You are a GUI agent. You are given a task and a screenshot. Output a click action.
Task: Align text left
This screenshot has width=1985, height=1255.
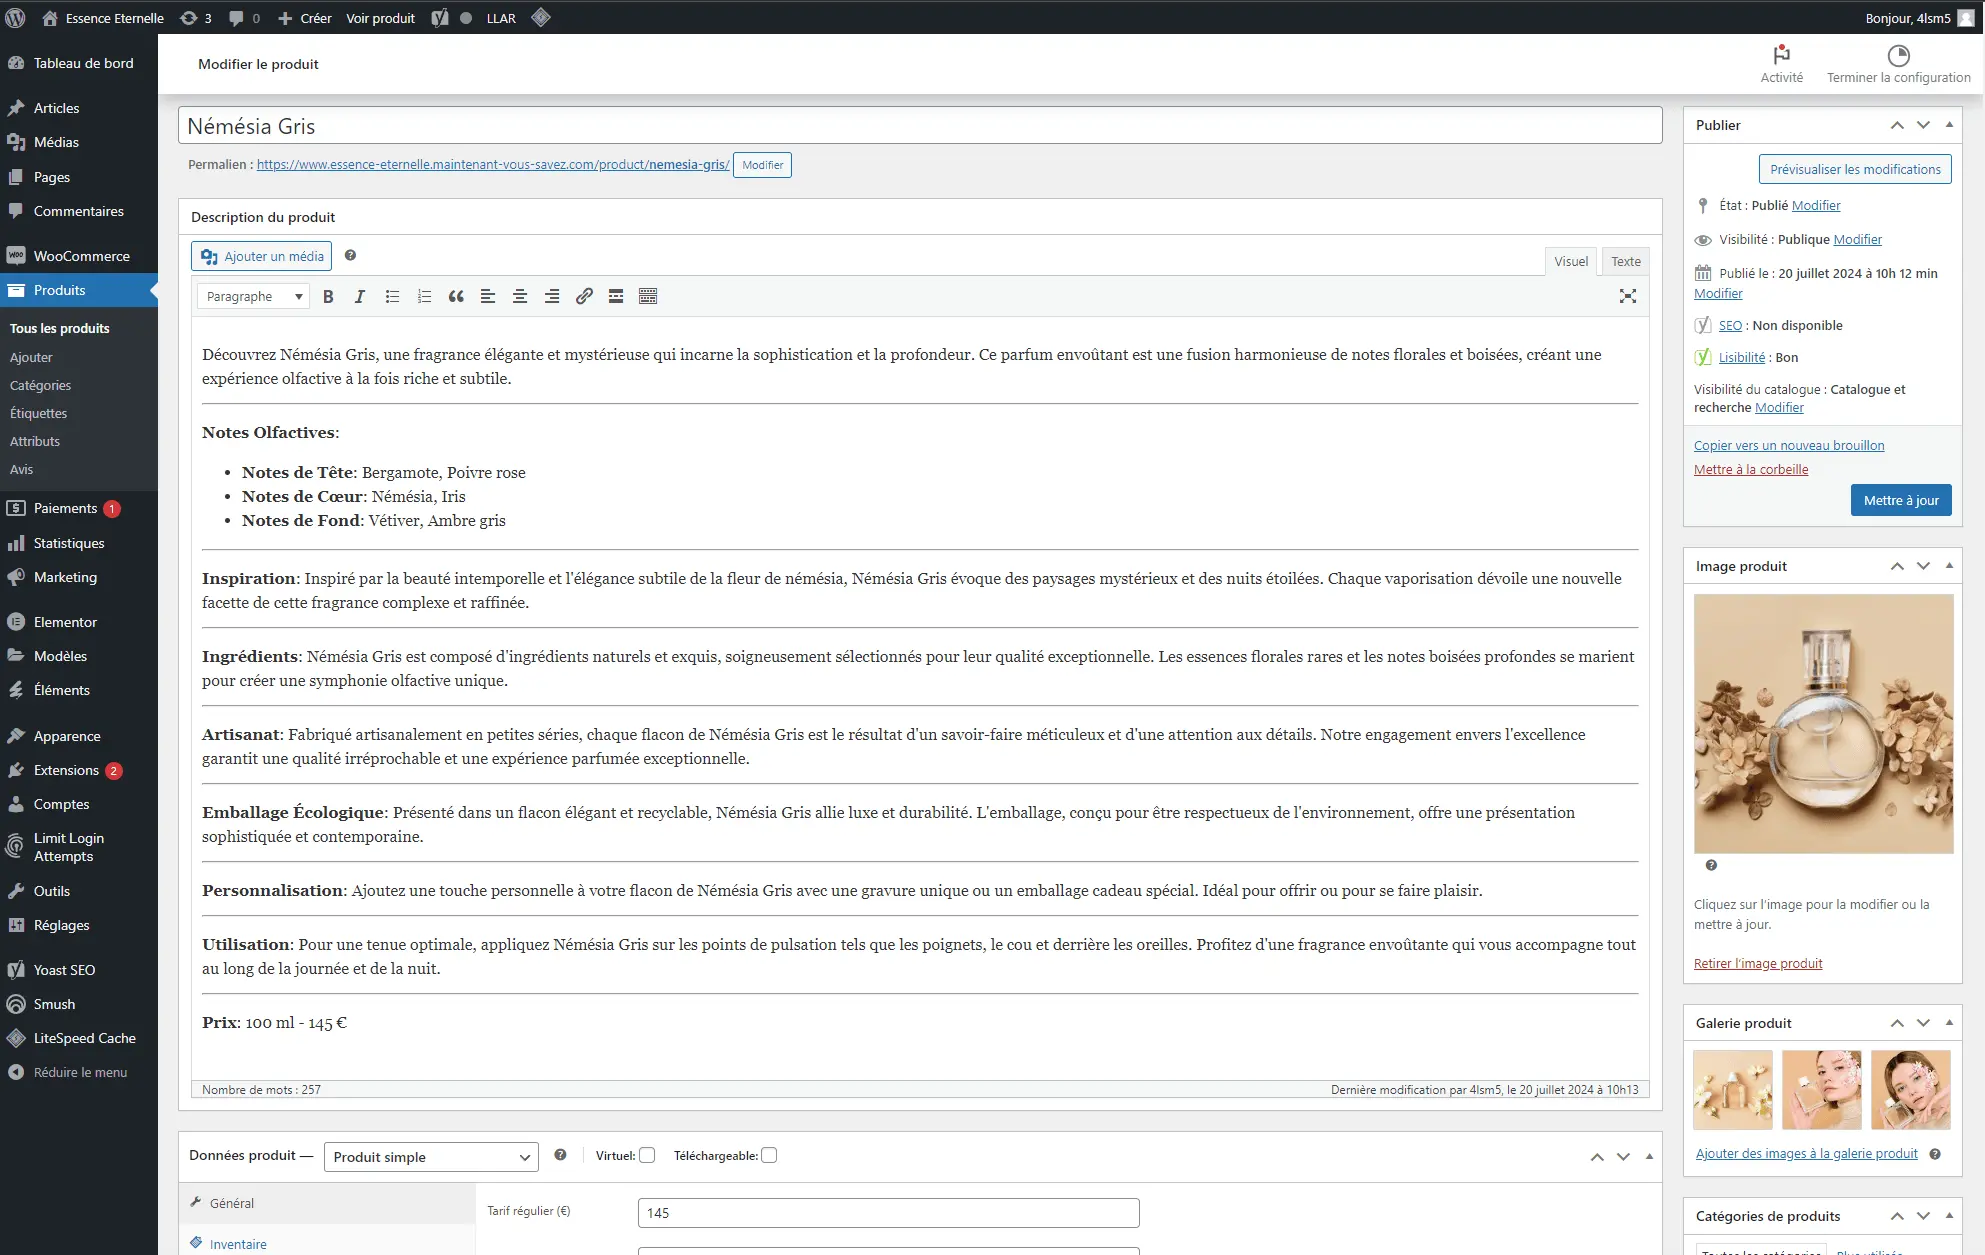tap(488, 296)
